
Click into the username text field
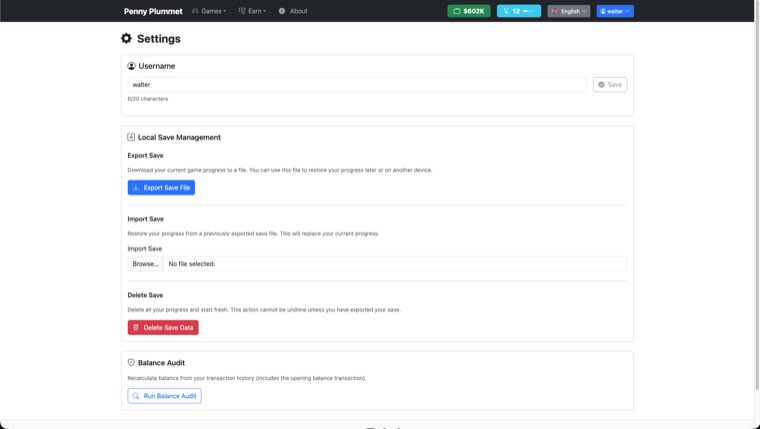coord(356,85)
